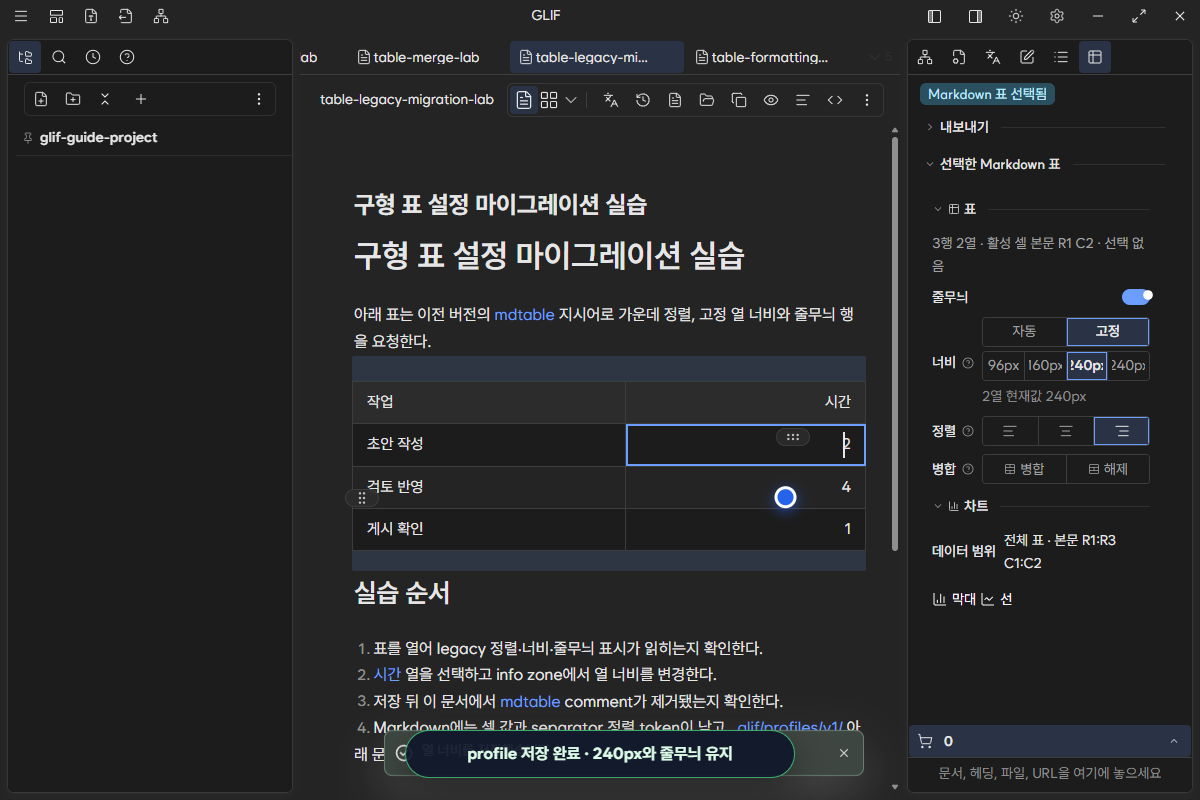The image size is (1200, 800).
Task: Open the table tab in info panel
Action: [1095, 57]
